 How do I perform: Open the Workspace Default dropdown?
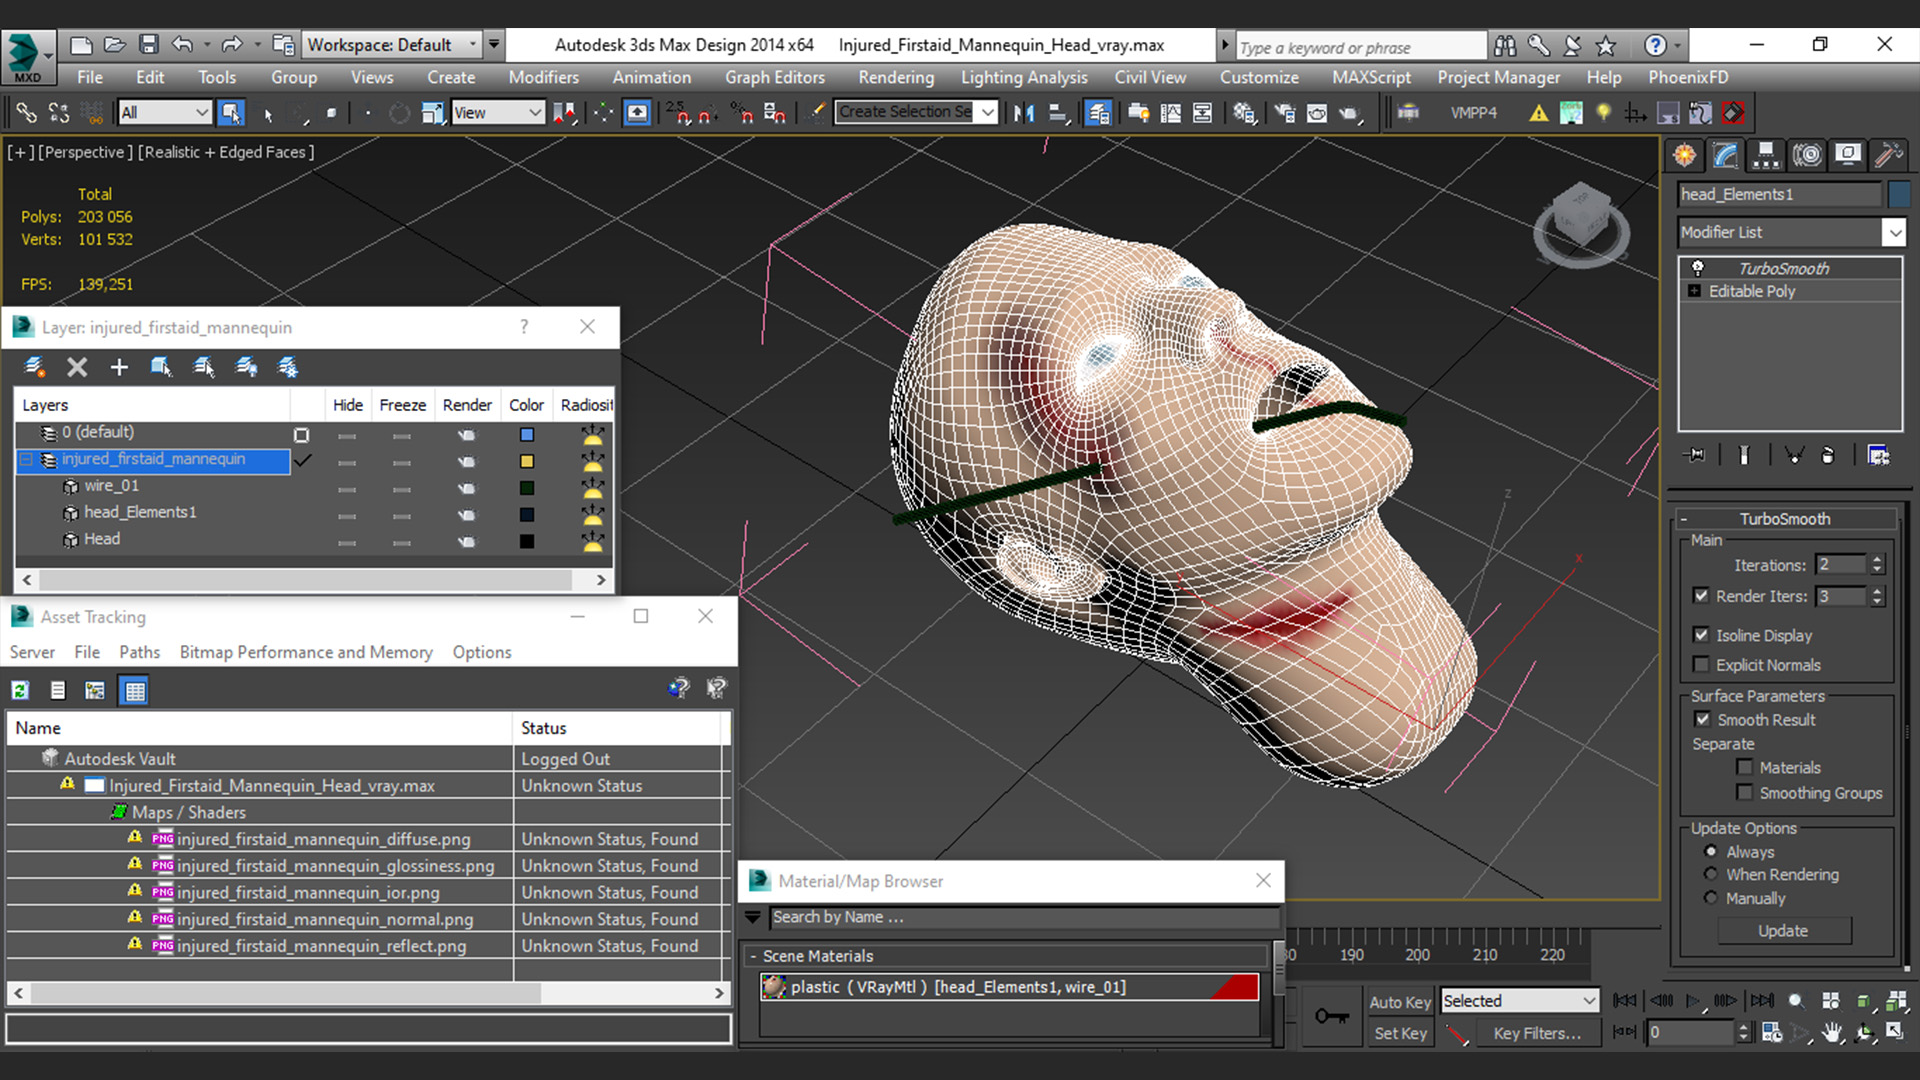392,45
